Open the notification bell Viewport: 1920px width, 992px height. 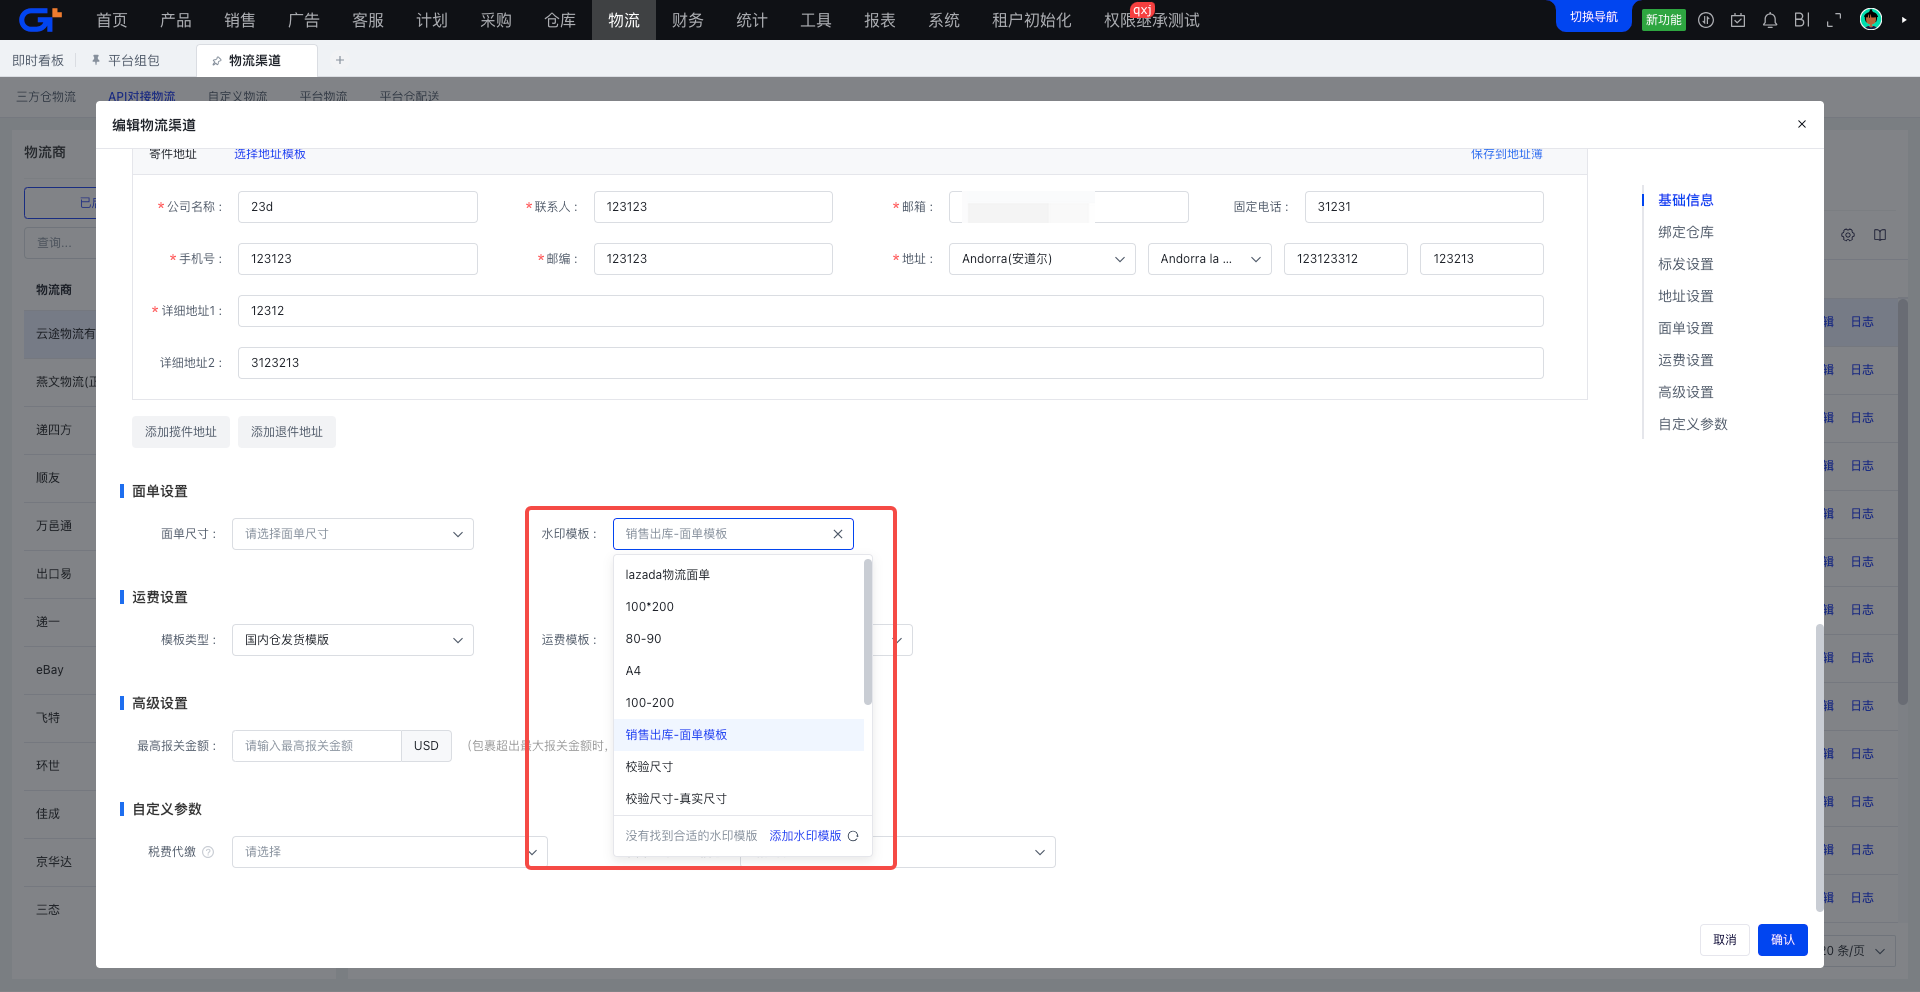pyautogui.click(x=1770, y=20)
